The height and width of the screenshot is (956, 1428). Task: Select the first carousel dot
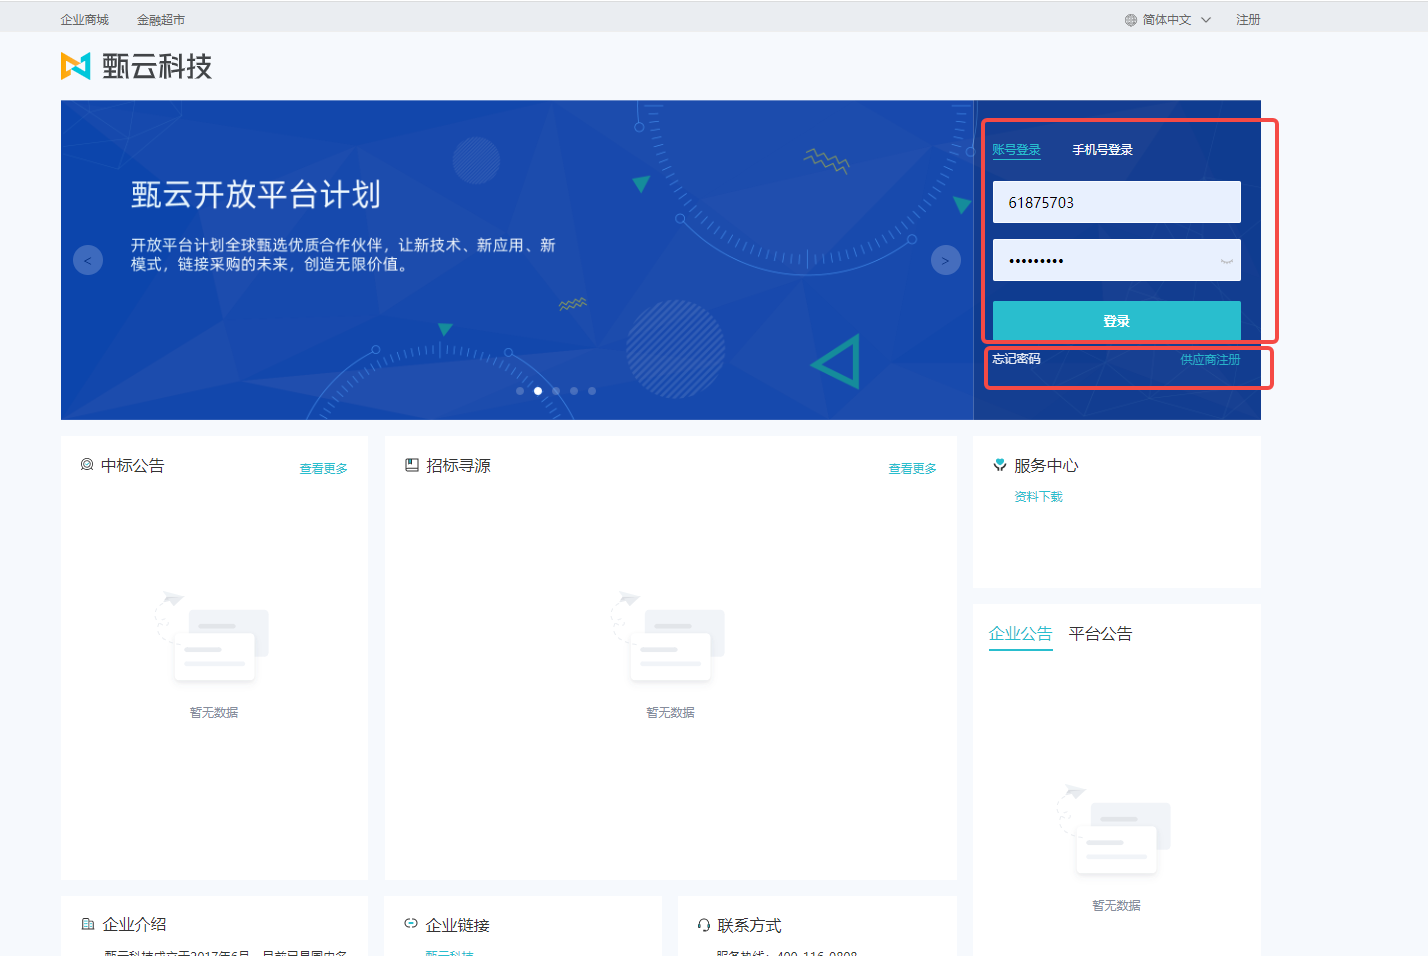pyautogui.click(x=520, y=391)
